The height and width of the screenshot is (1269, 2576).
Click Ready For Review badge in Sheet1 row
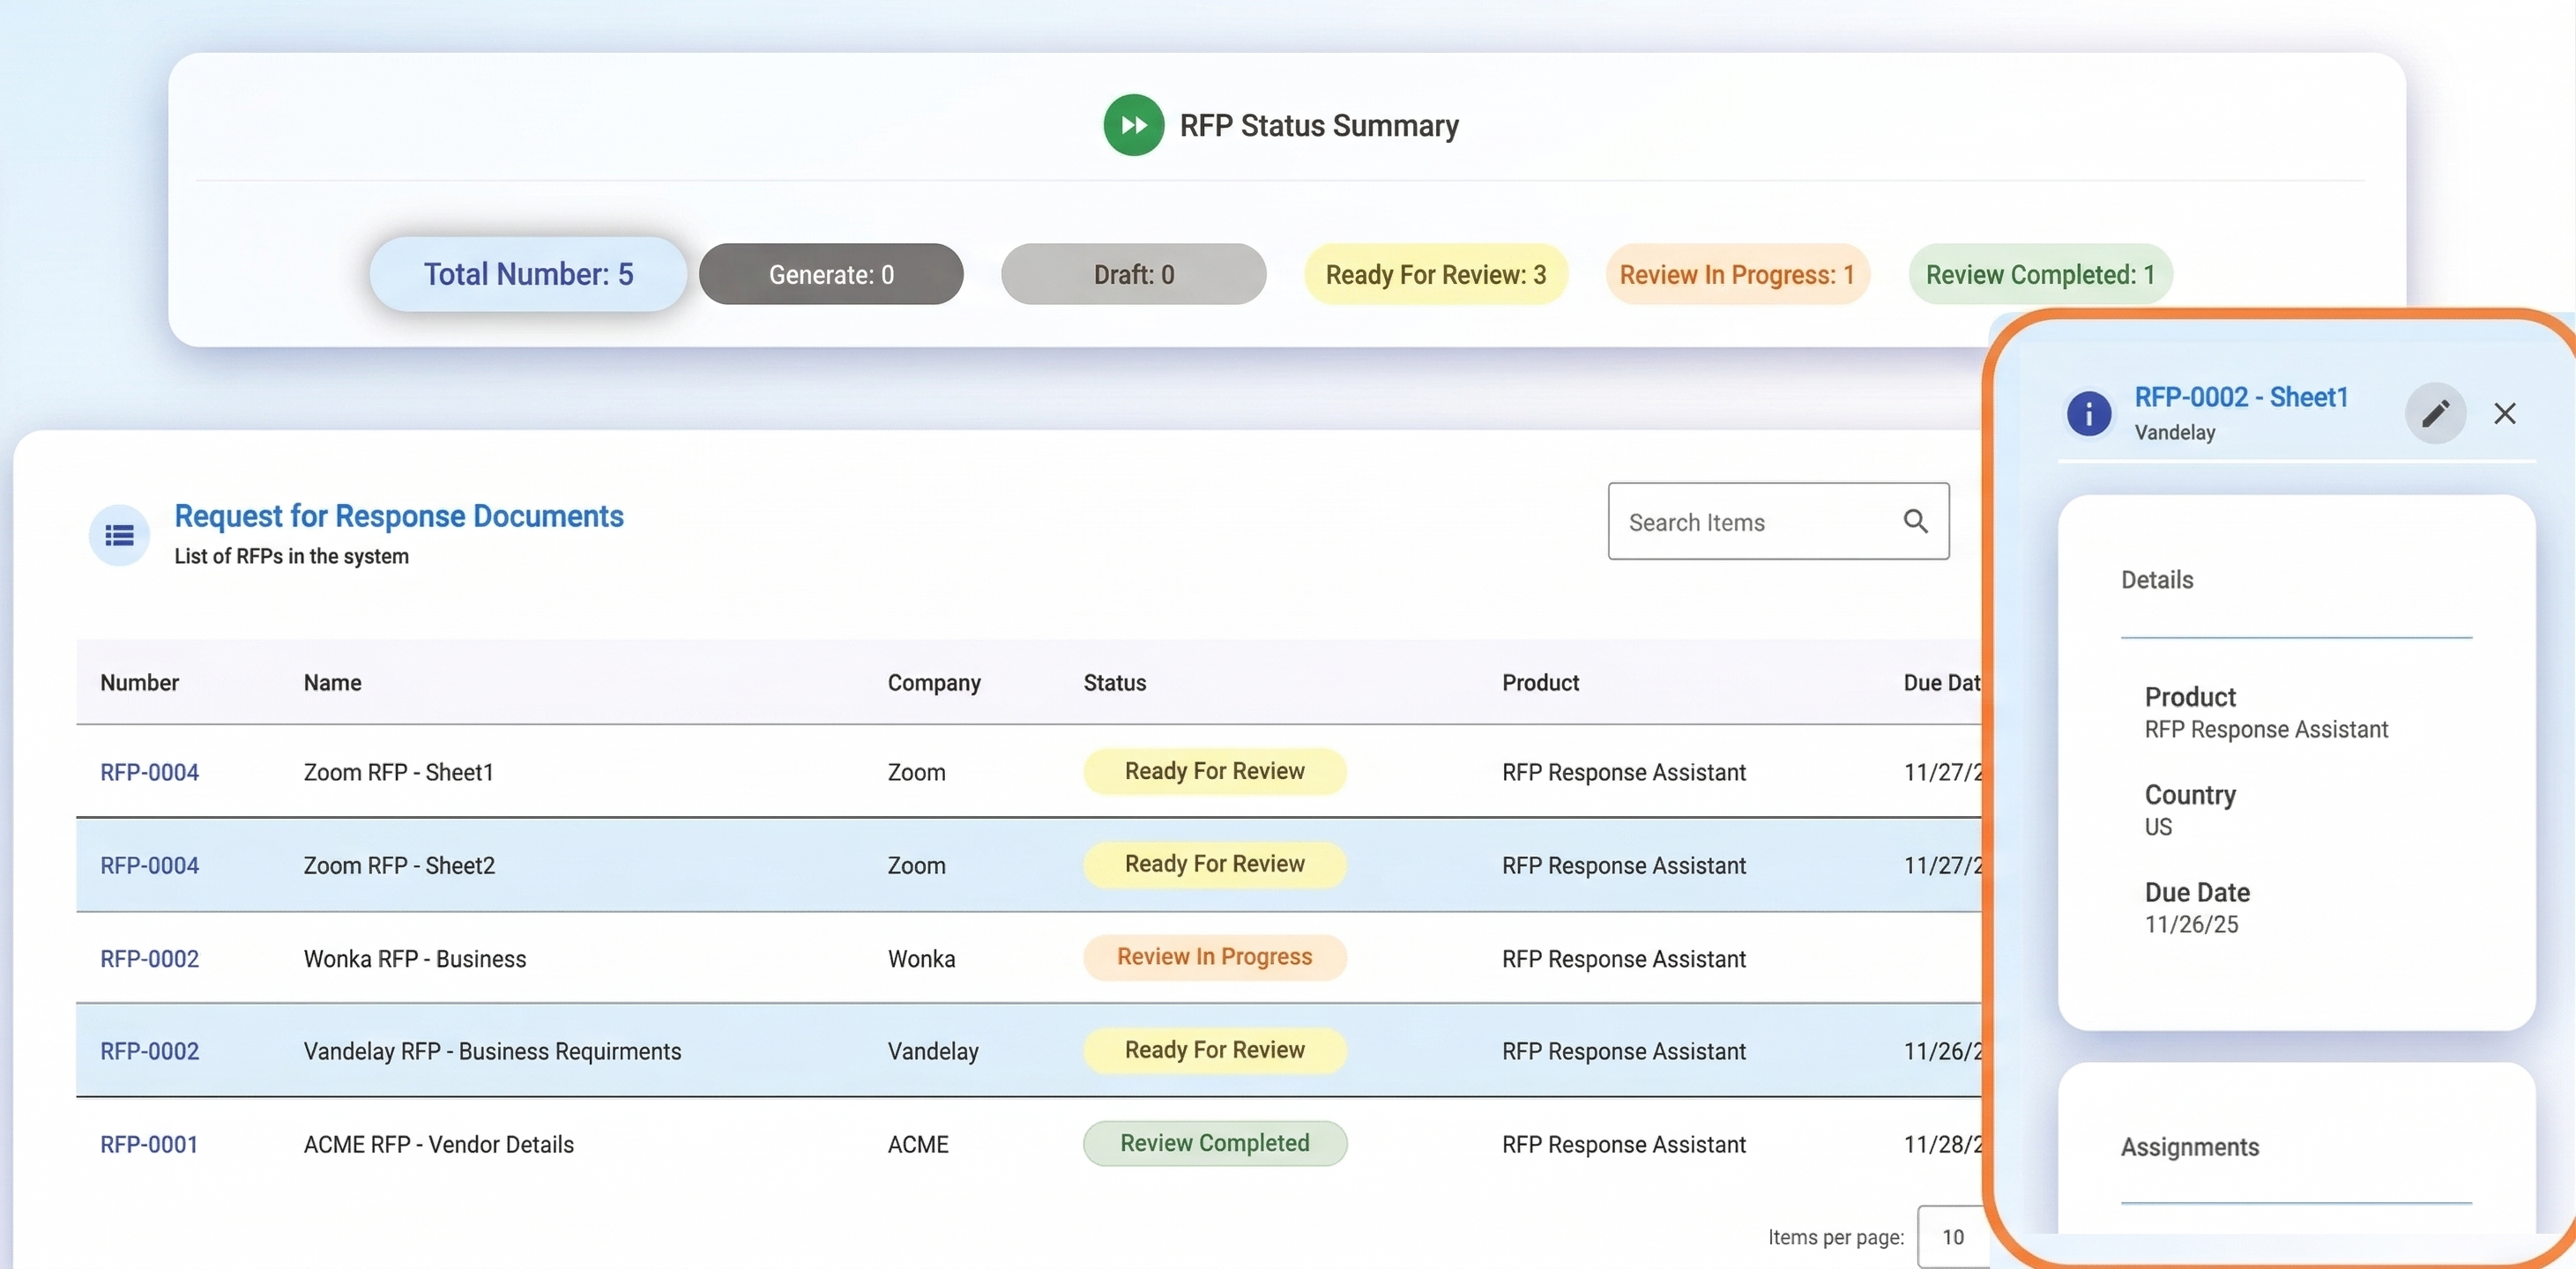point(1214,771)
